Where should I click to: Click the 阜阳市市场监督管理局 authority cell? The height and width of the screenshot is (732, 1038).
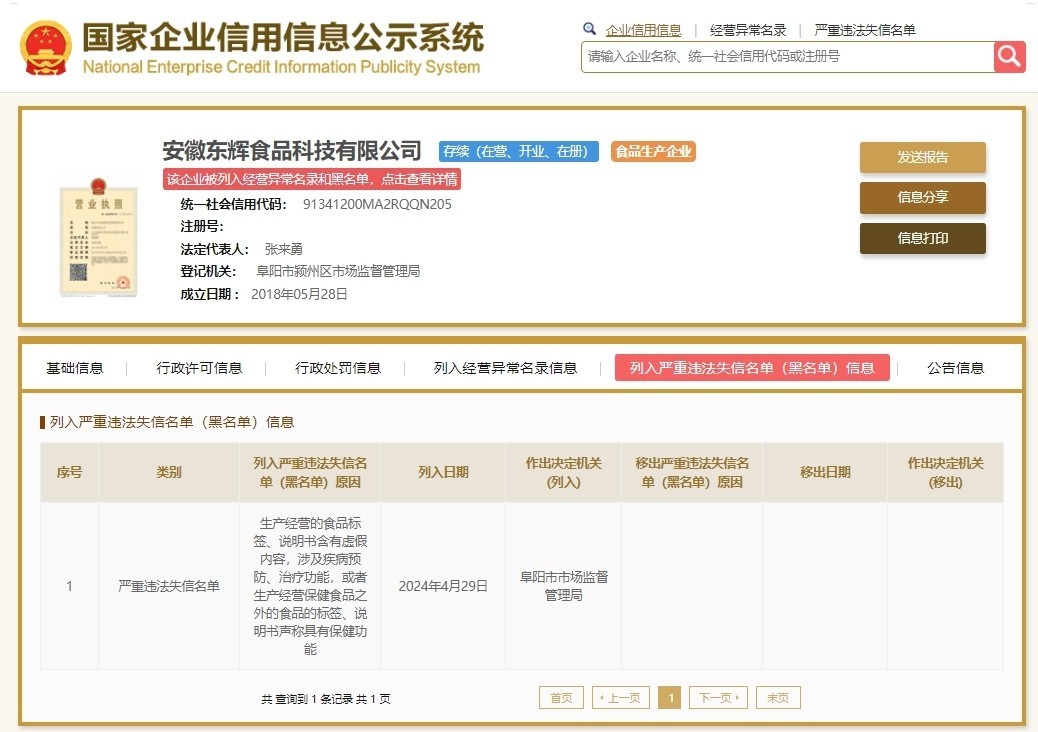[563, 586]
